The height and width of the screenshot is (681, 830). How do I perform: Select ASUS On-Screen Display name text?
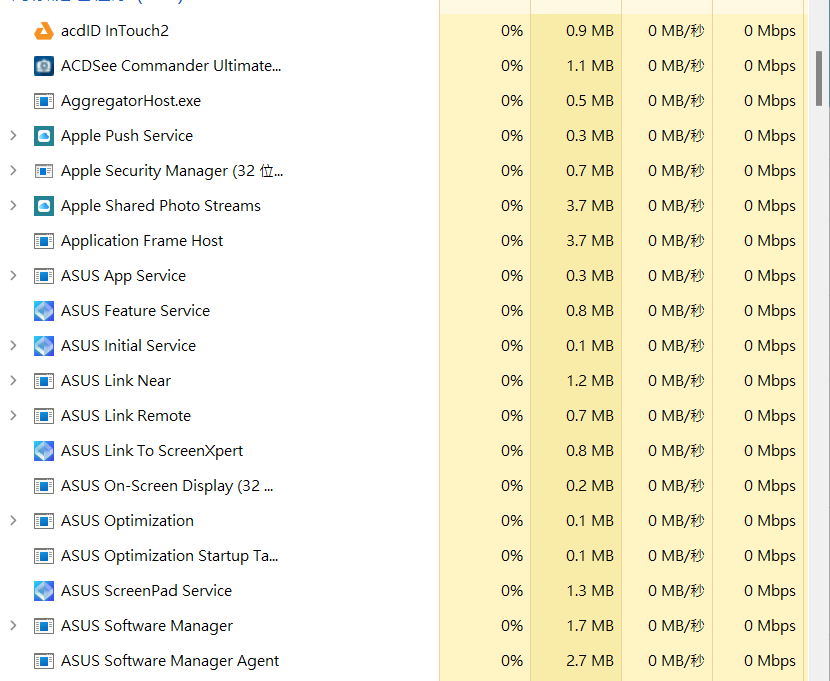tap(167, 486)
